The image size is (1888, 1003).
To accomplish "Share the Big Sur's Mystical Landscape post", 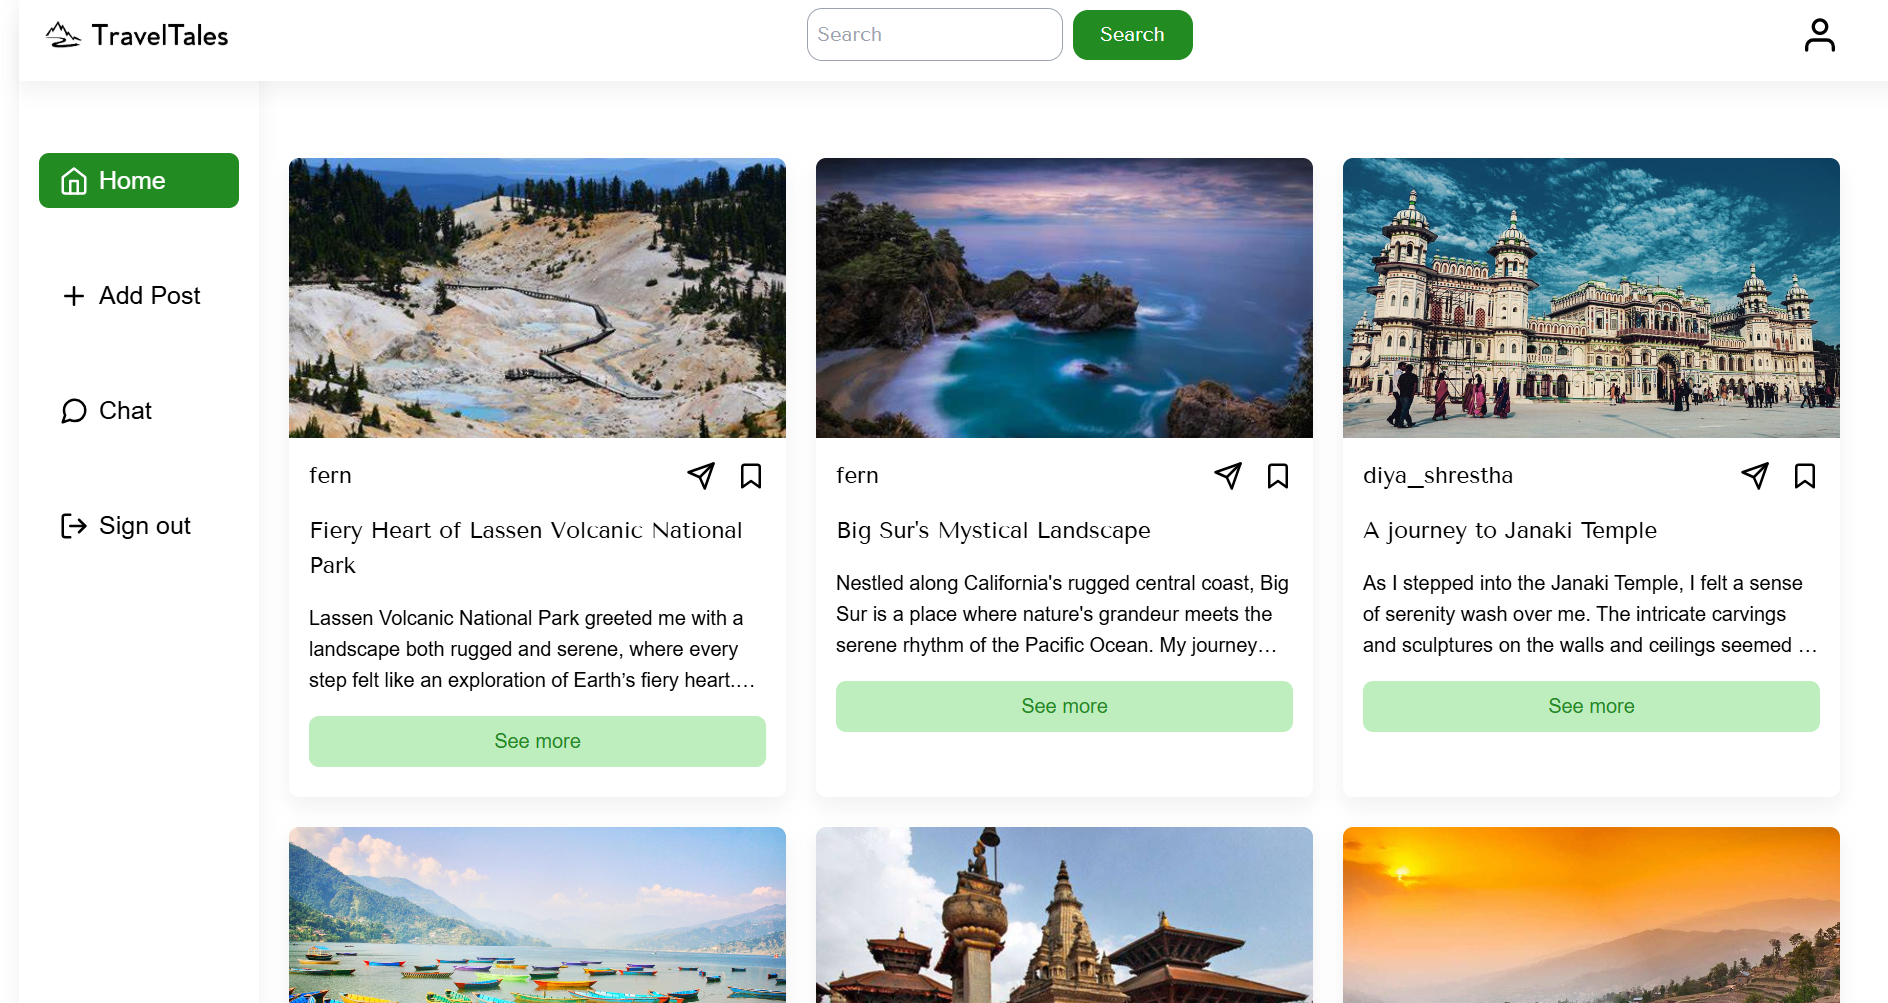I will pyautogui.click(x=1228, y=476).
